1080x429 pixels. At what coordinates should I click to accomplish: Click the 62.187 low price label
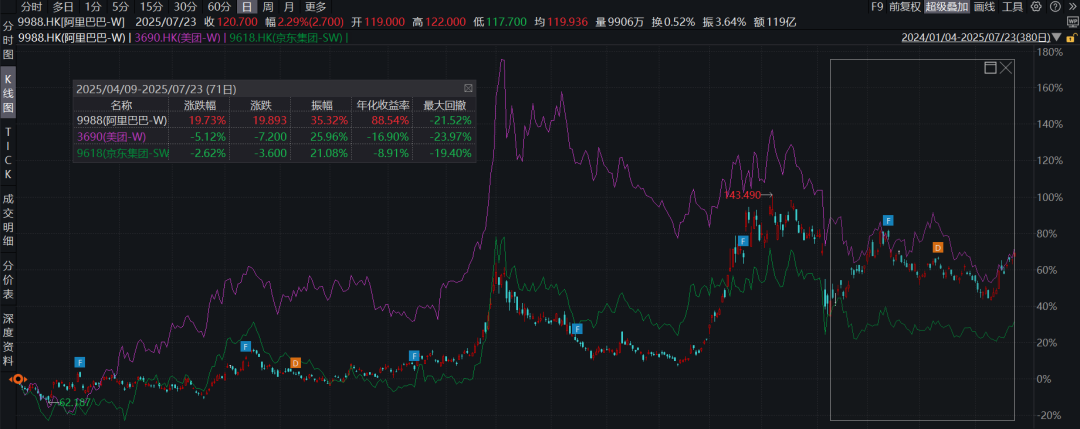(75, 401)
